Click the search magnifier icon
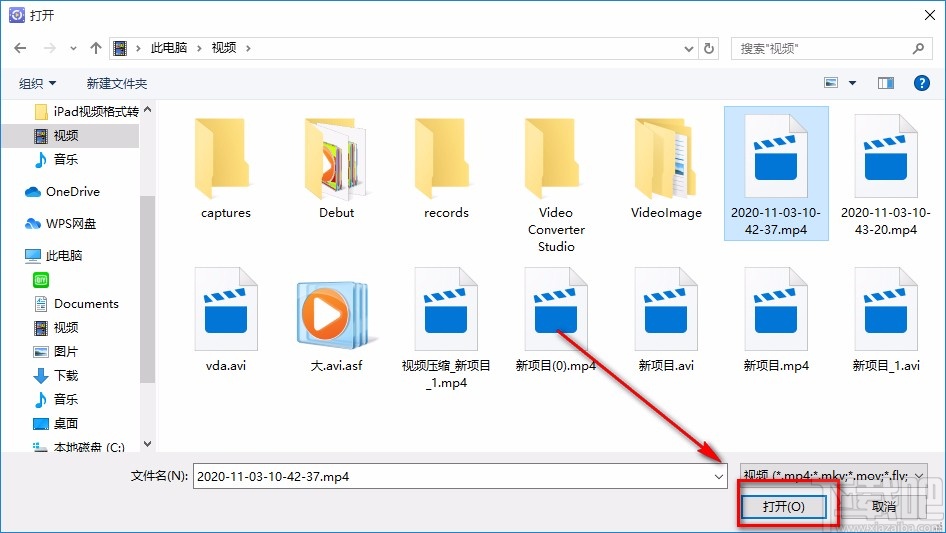This screenshot has width=946, height=533. coord(918,48)
